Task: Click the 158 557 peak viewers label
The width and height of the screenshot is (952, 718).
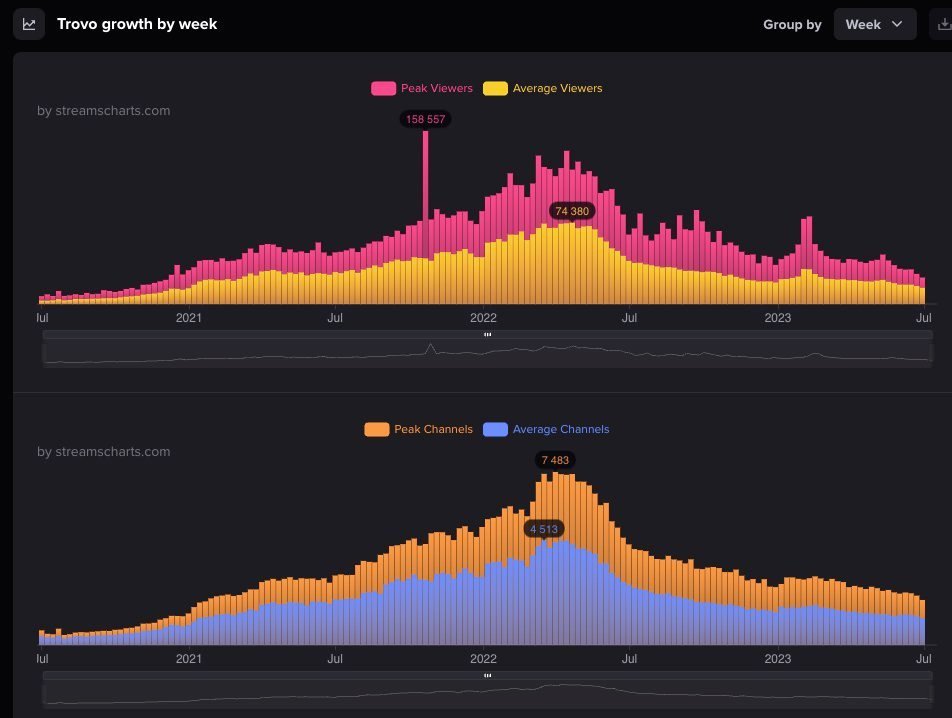Action: coord(425,120)
